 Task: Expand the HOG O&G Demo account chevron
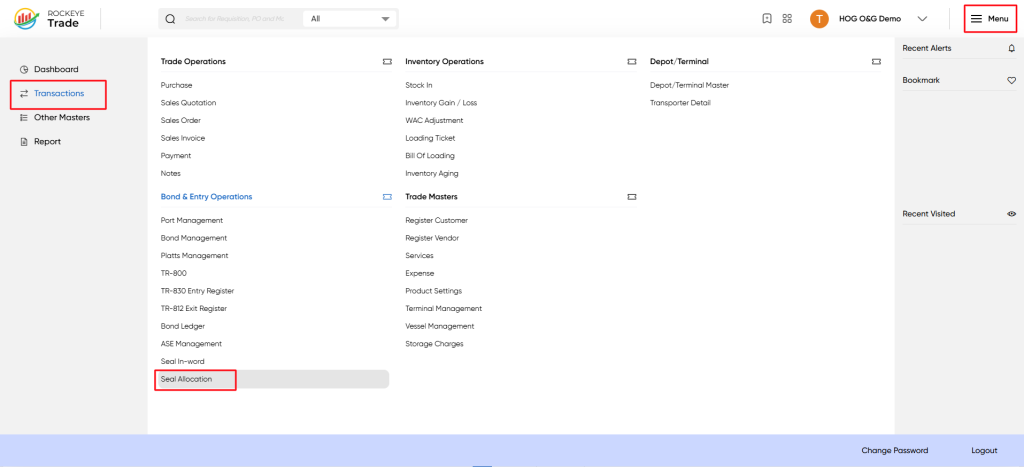[922, 19]
